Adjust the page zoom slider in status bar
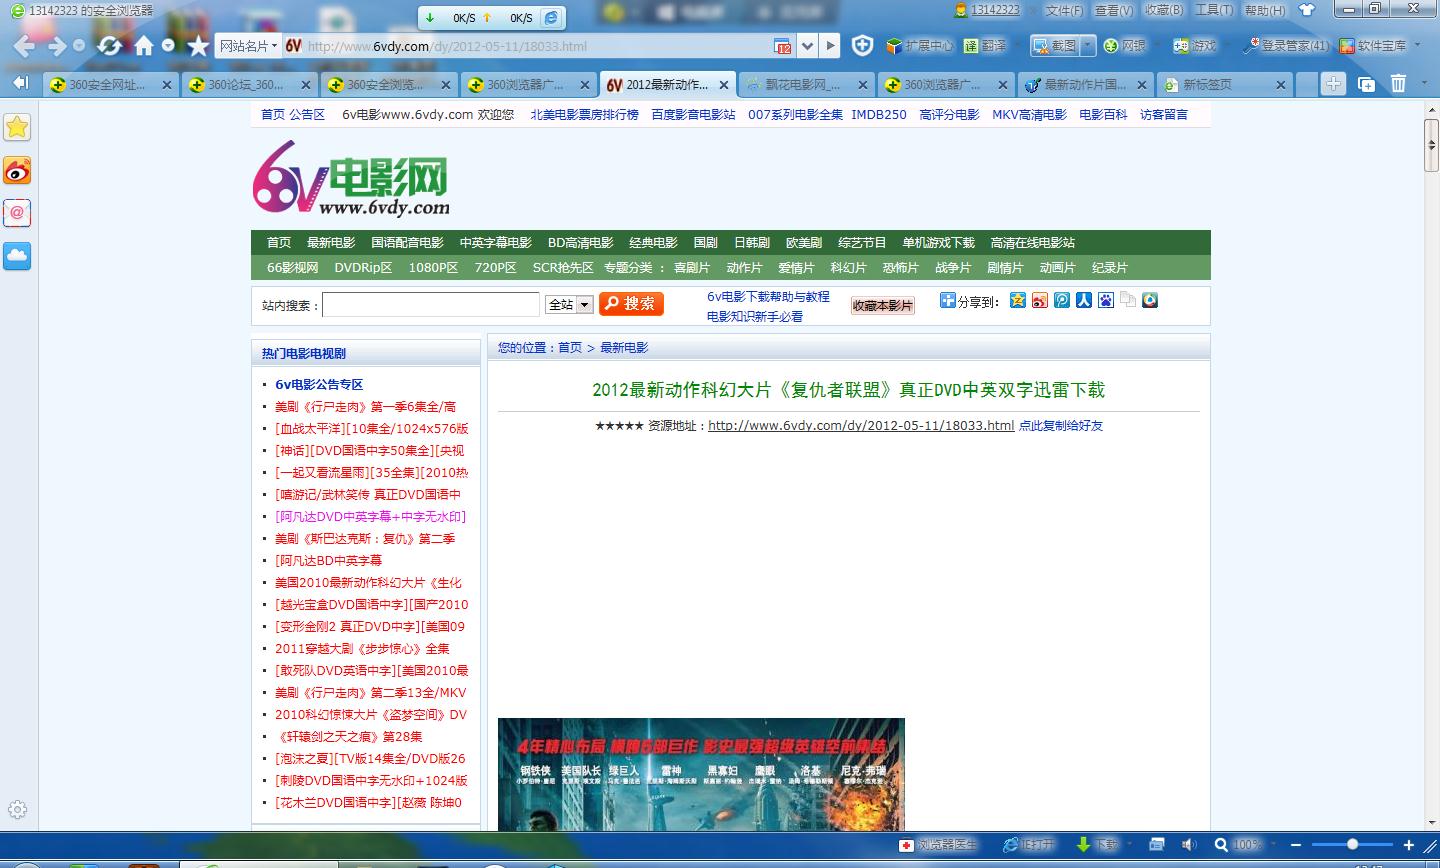The height and width of the screenshot is (868, 1440). (x=1352, y=845)
